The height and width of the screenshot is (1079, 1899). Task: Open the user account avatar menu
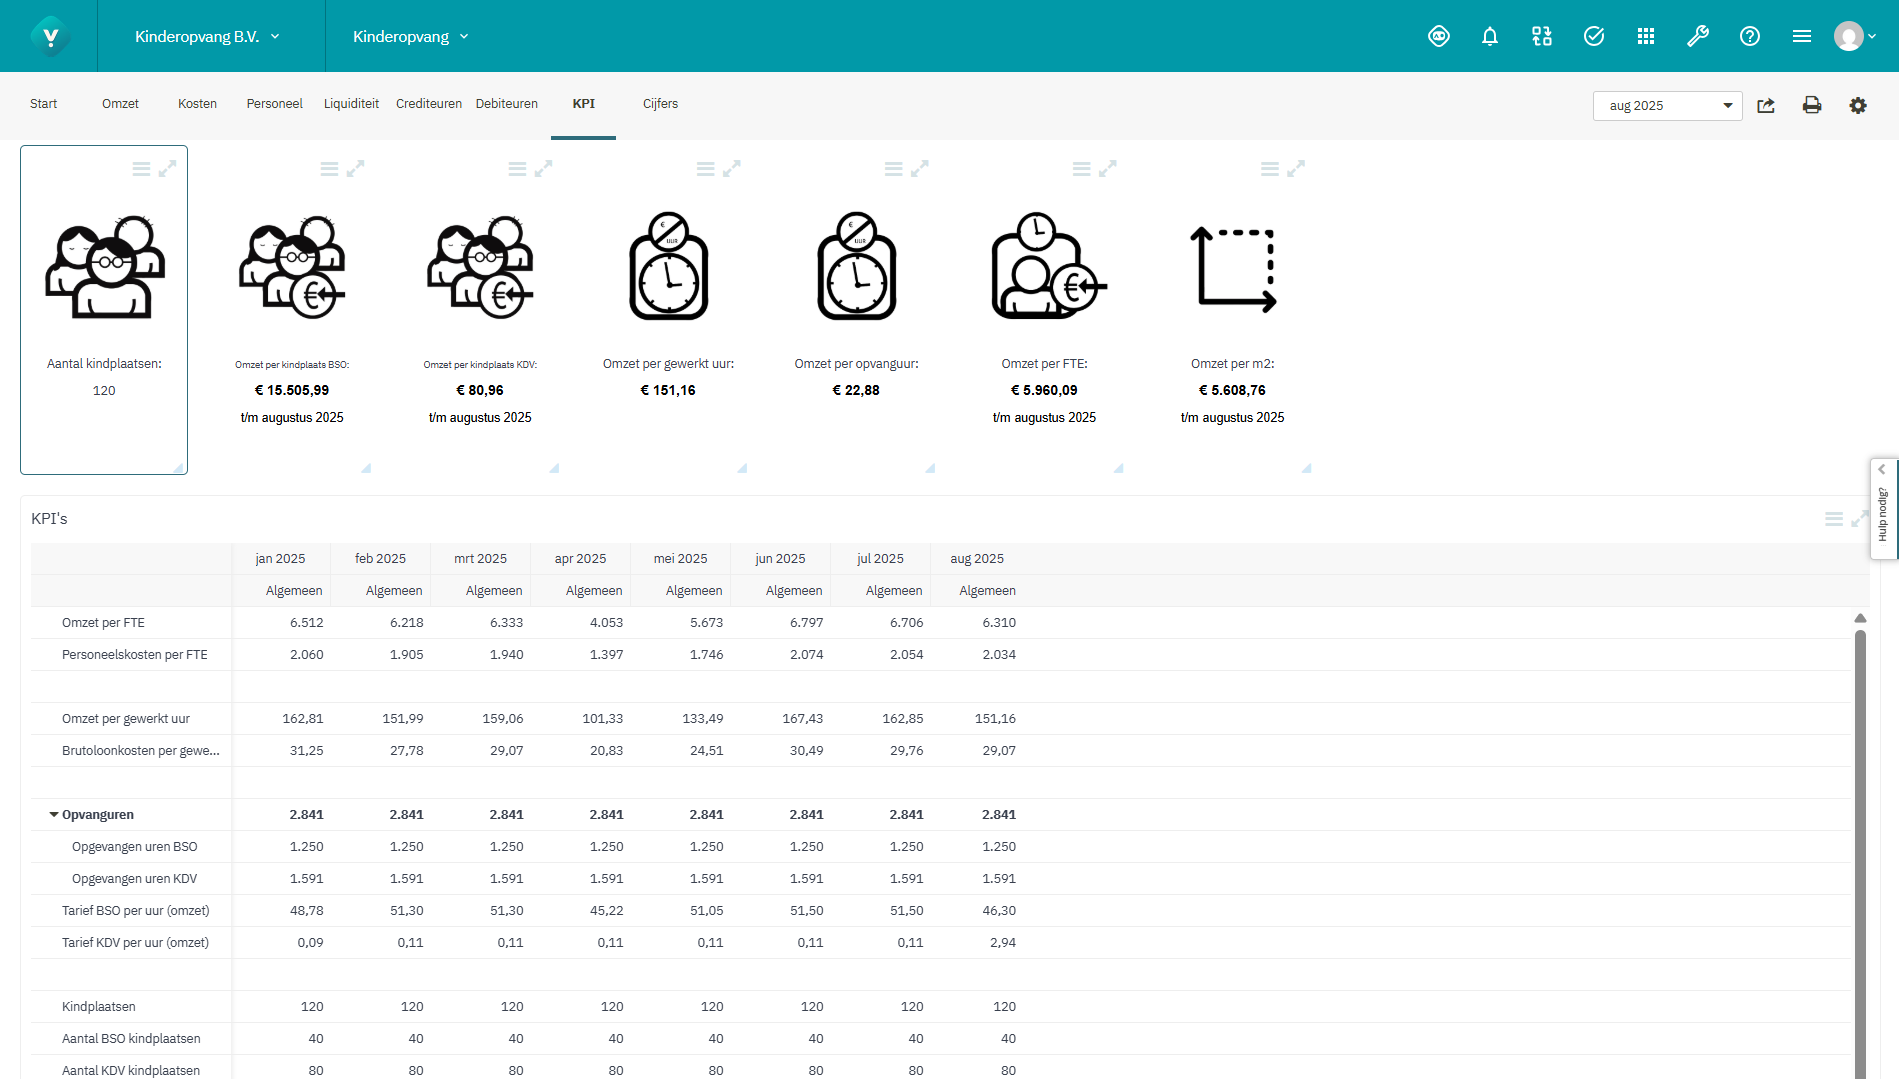point(1851,36)
